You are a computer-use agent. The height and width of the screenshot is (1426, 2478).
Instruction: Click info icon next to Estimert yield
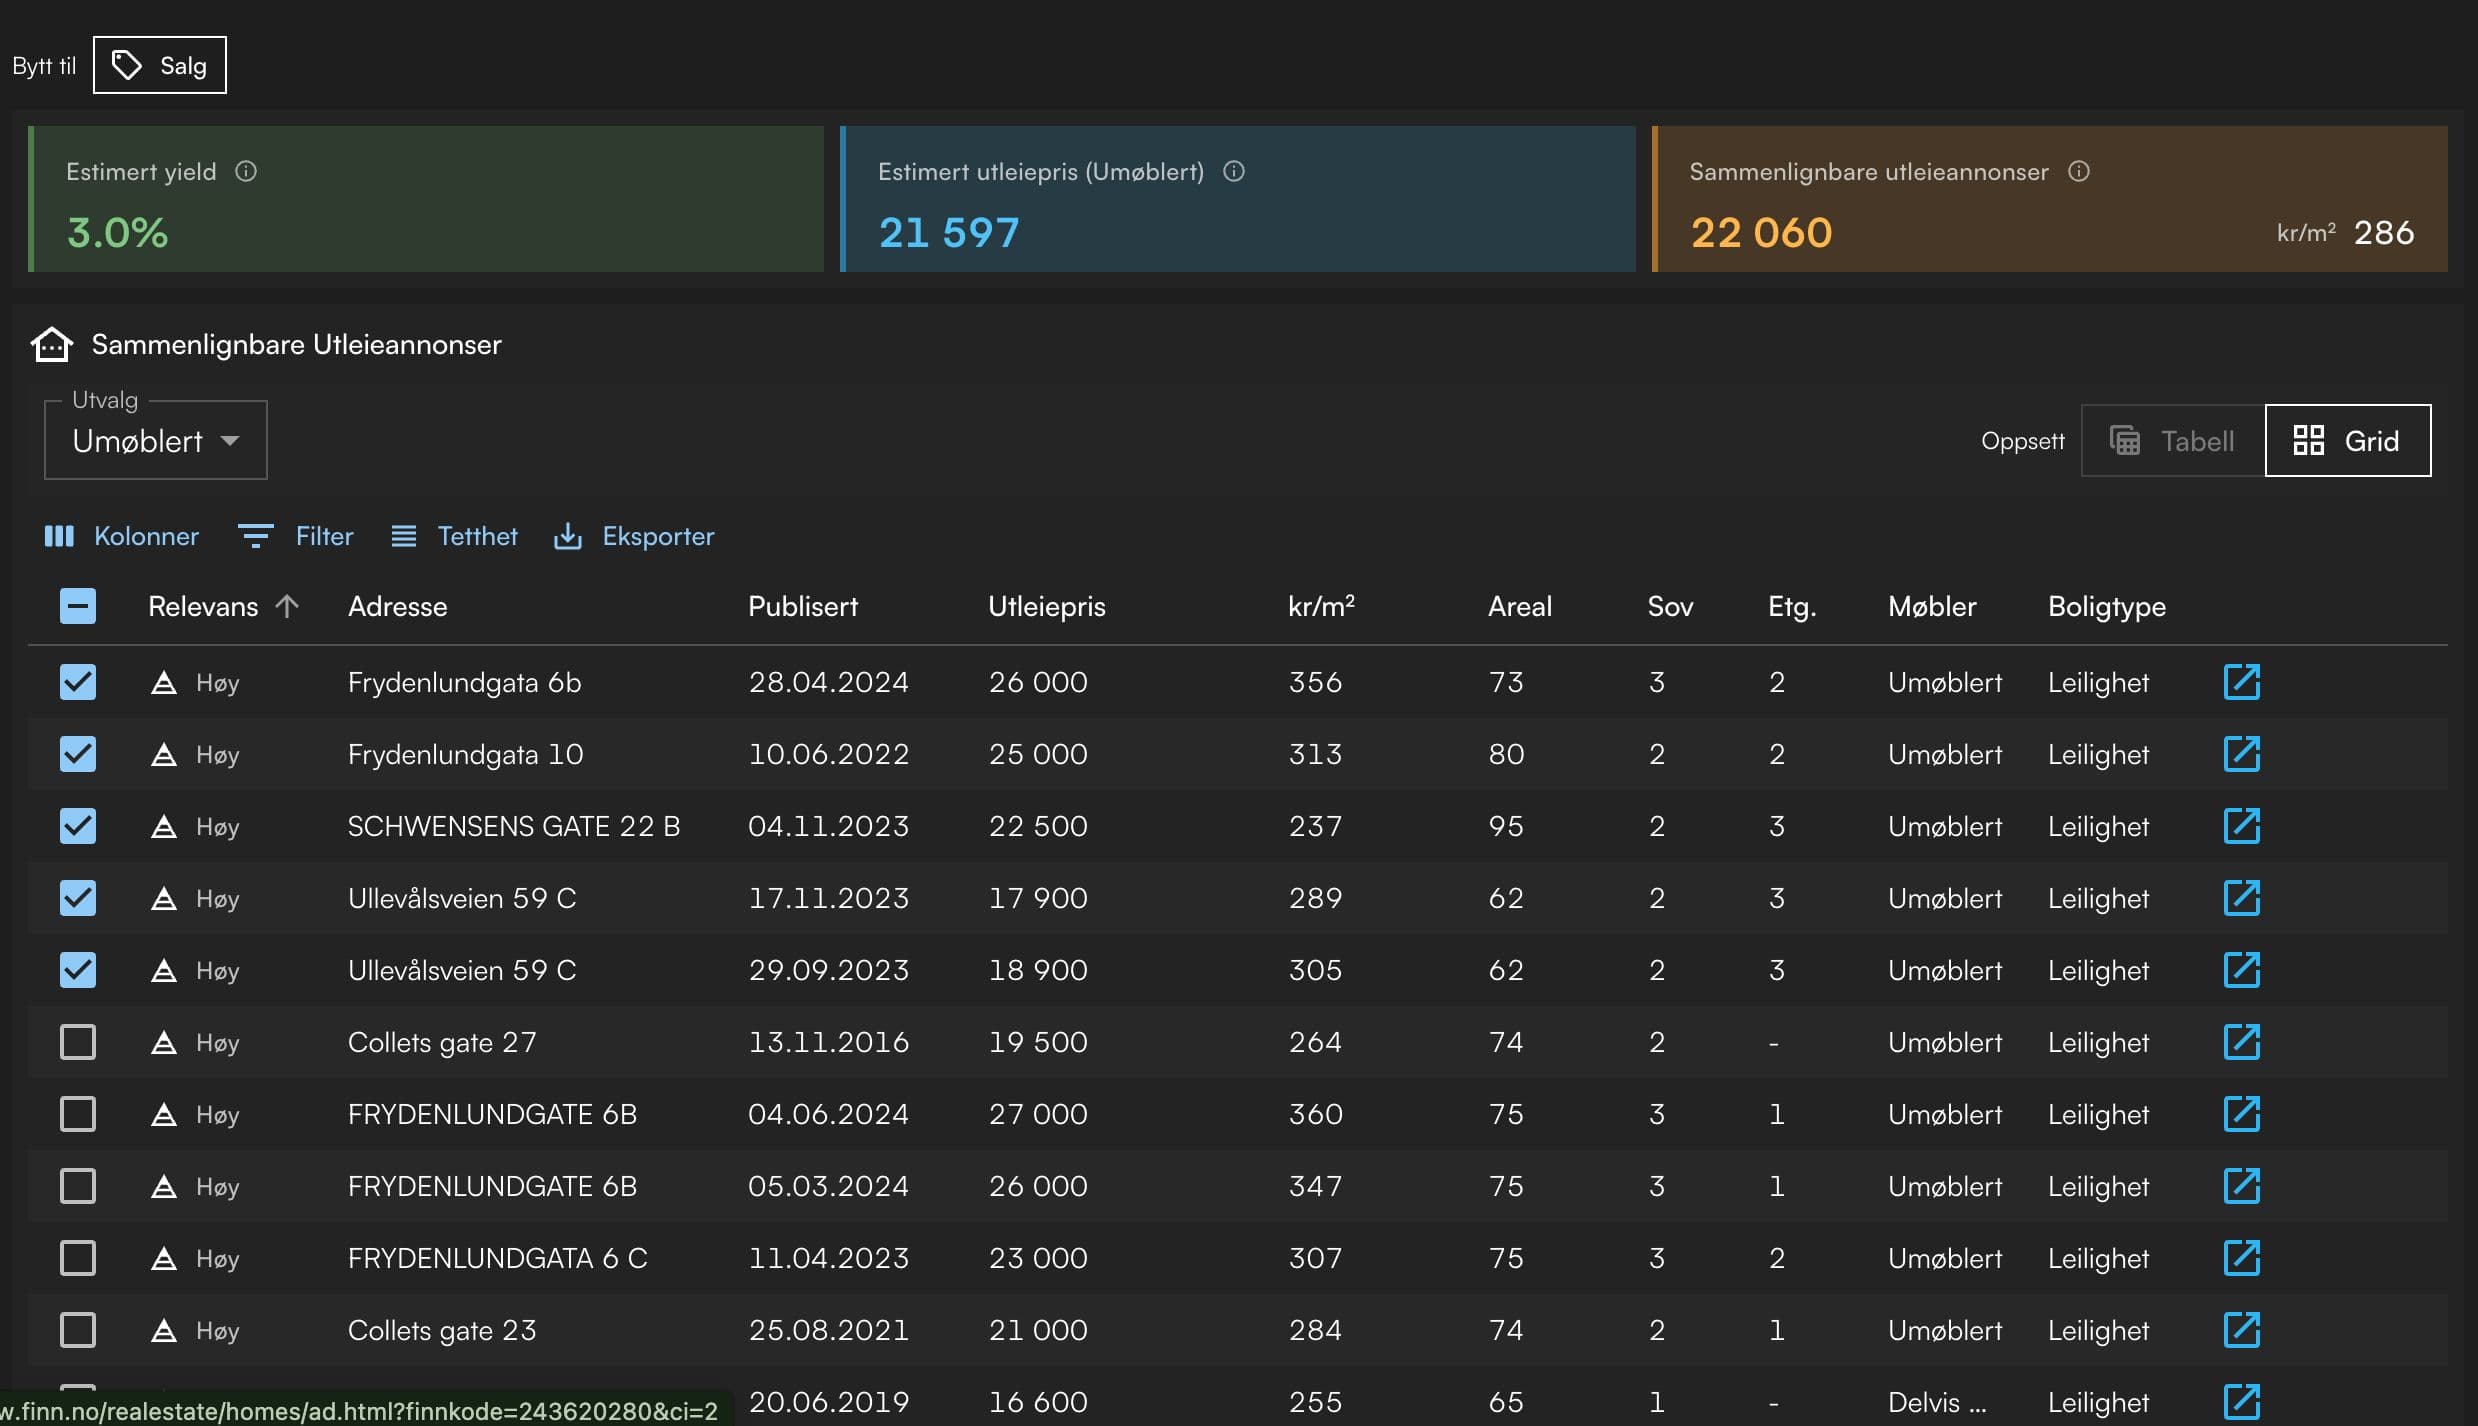(246, 172)
